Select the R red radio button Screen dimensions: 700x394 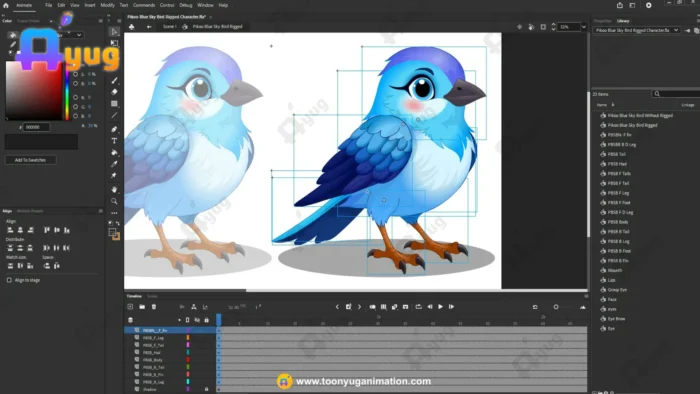[75, 97]
